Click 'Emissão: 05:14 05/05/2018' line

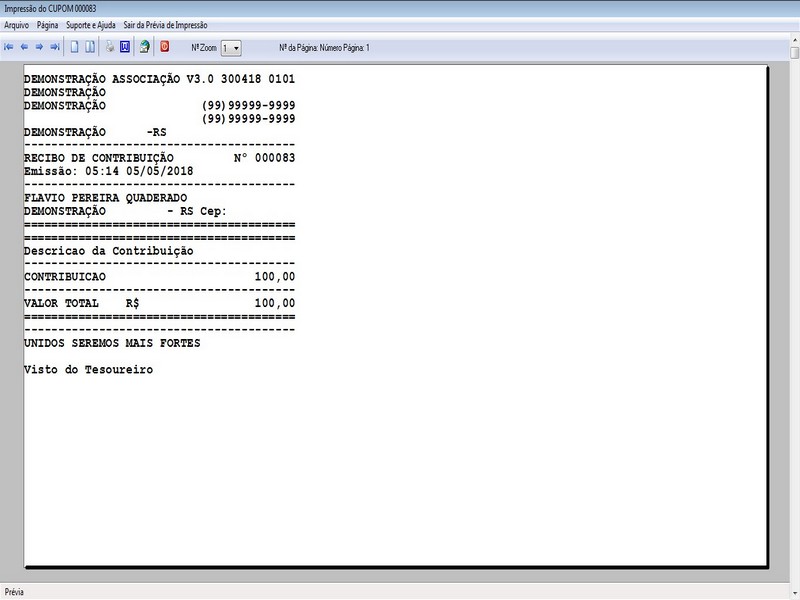point(109,171)
